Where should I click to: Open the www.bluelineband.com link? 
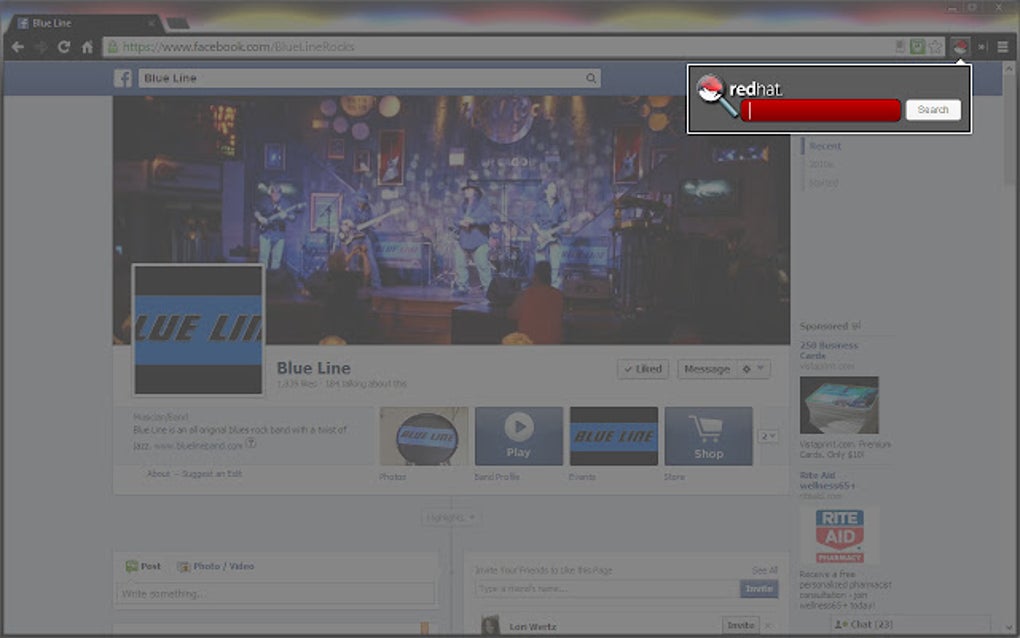click(x=198, y=446)
